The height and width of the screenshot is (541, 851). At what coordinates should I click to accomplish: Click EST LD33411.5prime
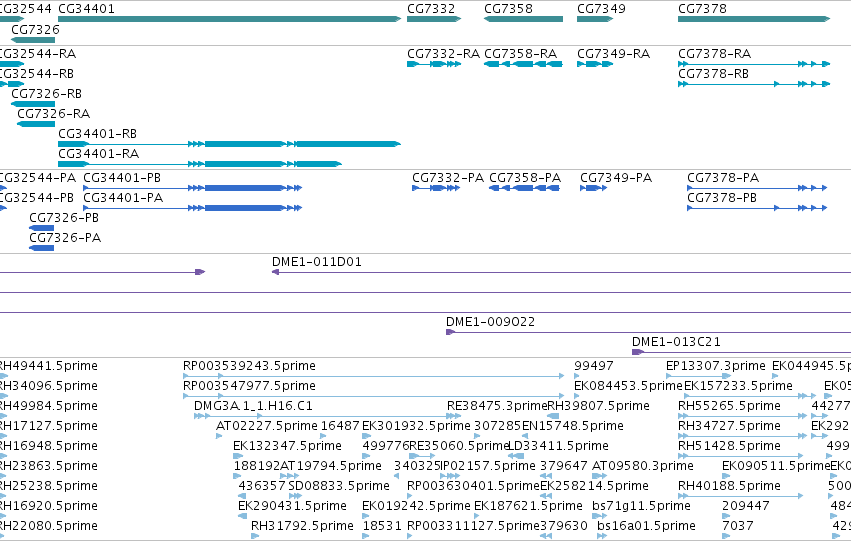click(x=558, y=446)
